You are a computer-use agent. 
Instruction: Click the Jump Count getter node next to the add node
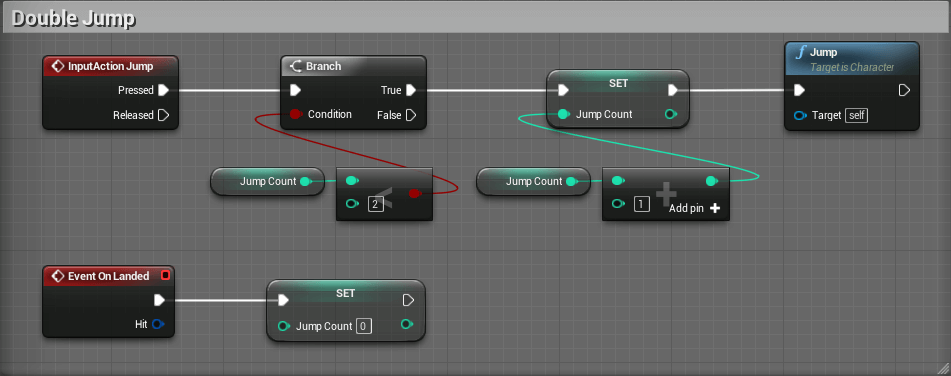pyautogui.click(x=533, y=181)
